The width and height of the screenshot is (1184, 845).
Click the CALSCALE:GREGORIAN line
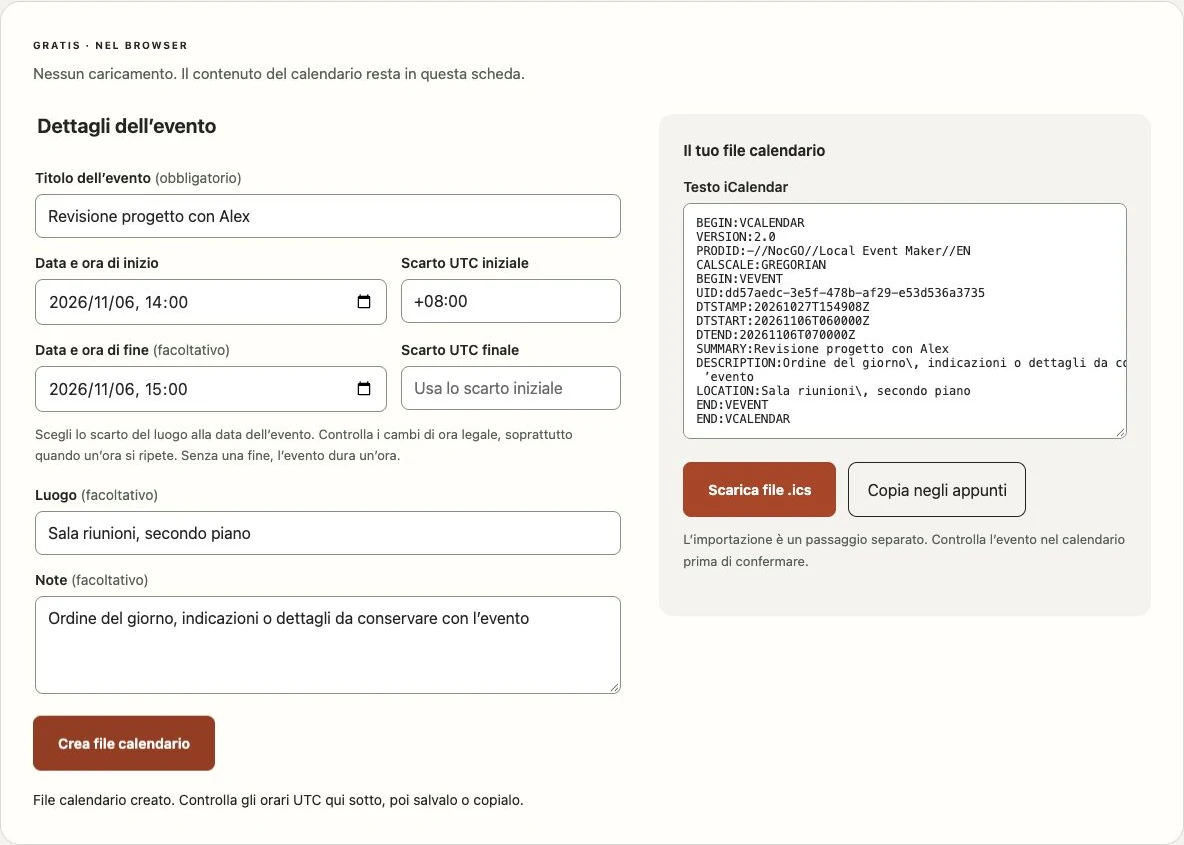click(x=761, y=265)
